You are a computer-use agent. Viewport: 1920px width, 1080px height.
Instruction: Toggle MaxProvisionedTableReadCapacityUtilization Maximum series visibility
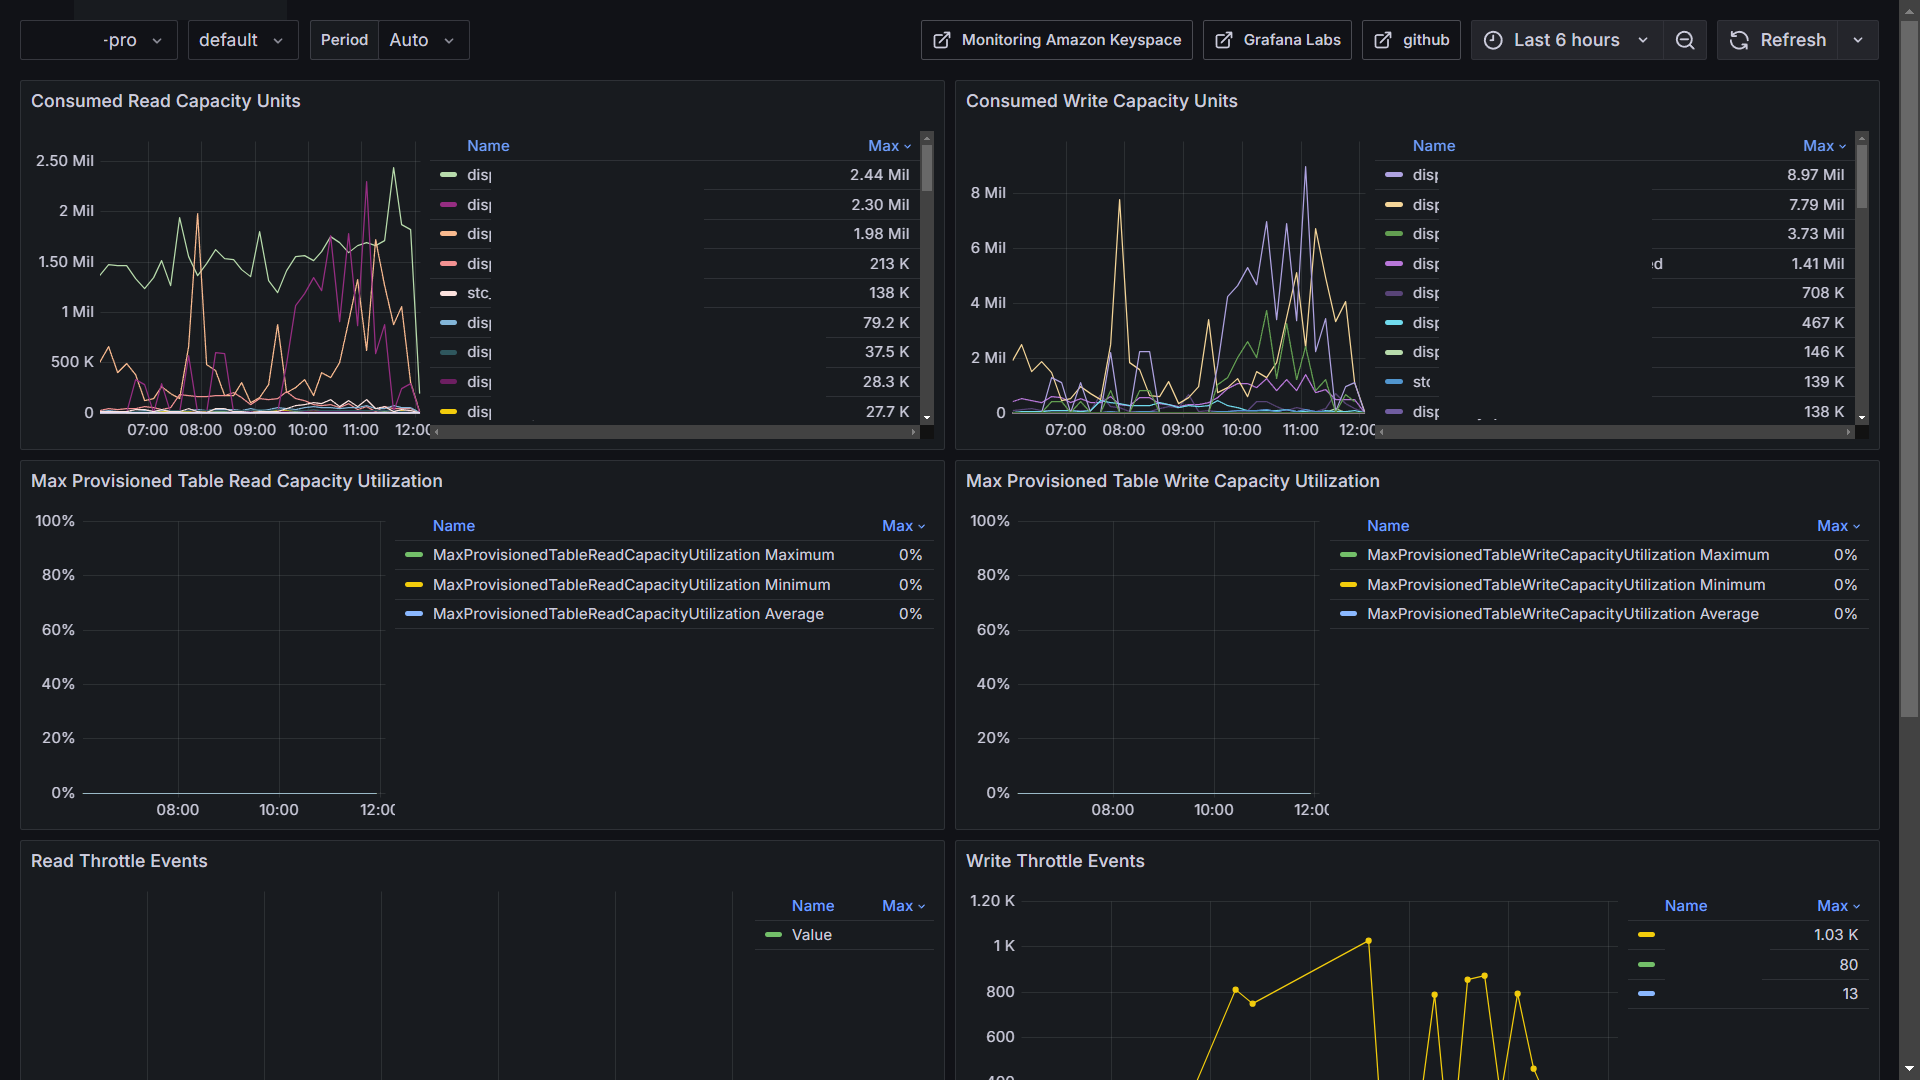pos(633,555)
